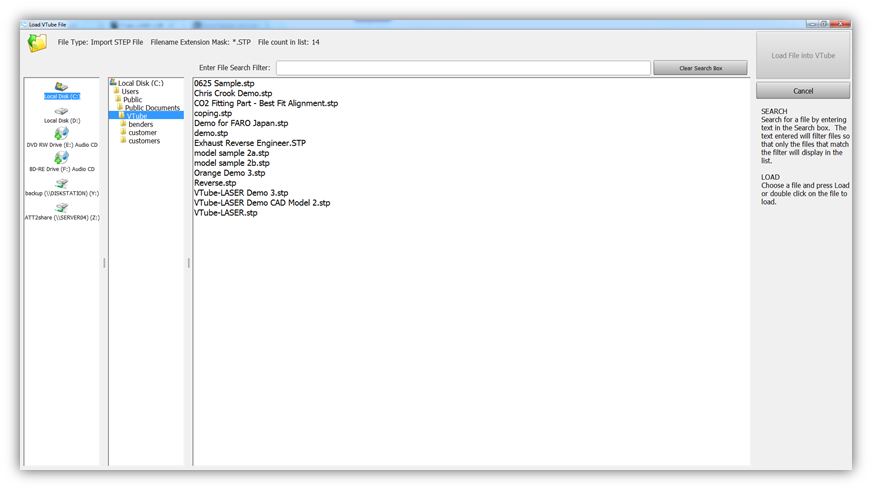The width and height of the screenshot is (872, 490).
Task: Click Load File into VTube button
Action: click(x=803, y=56)
